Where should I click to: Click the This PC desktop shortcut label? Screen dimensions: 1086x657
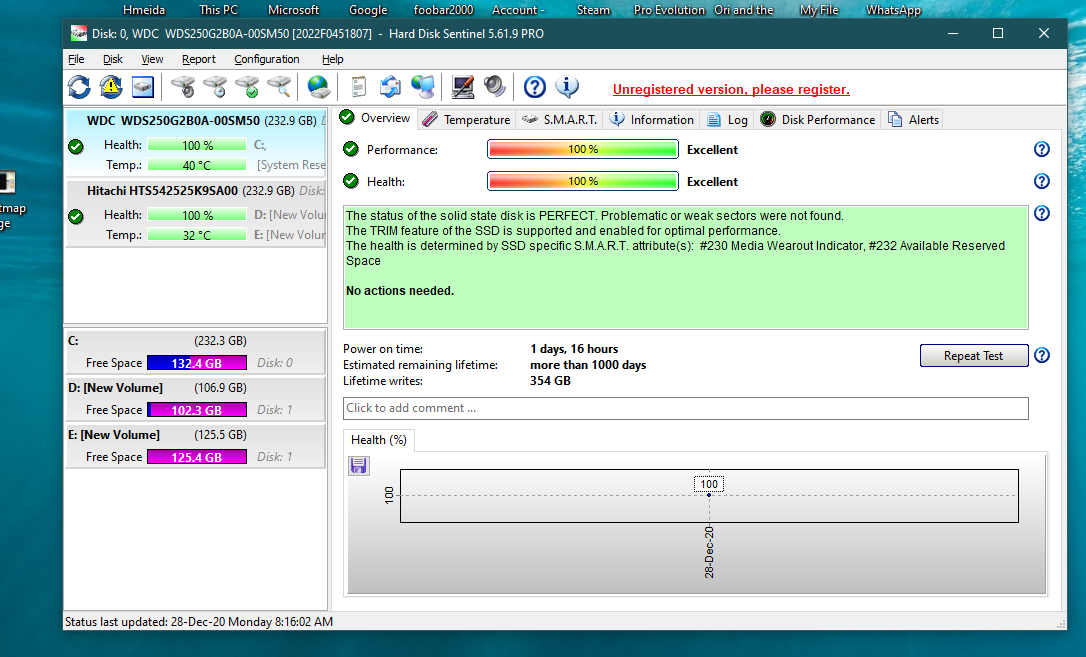click(x=218, y=10)
